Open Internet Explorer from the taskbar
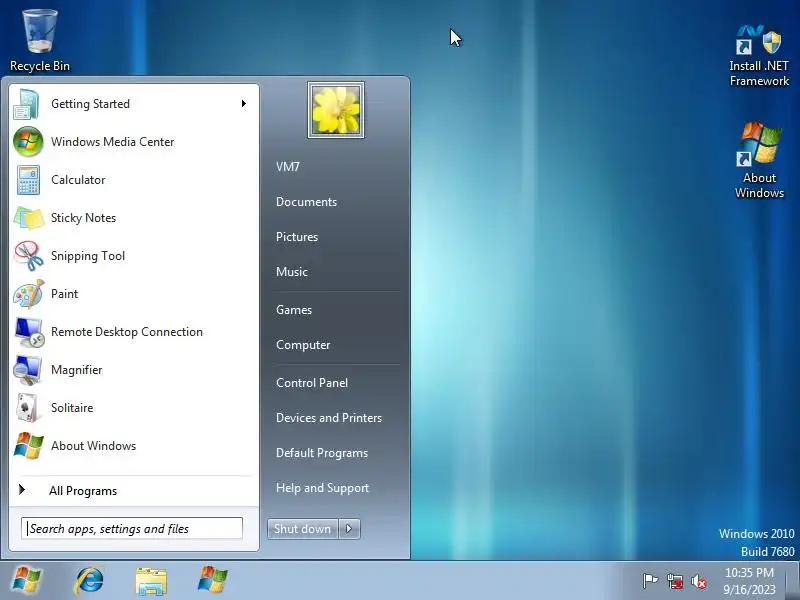This screenshot has width=800, height=600. coord(89,581)
